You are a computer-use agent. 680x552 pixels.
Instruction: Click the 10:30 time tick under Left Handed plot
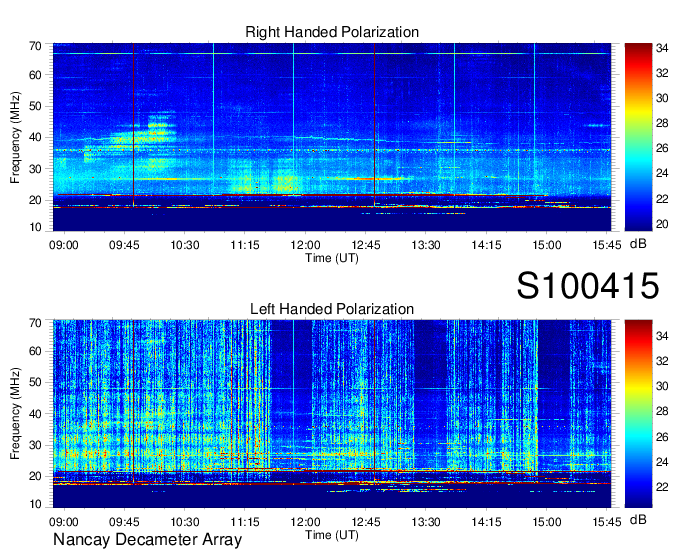click(x=185, y=522)
